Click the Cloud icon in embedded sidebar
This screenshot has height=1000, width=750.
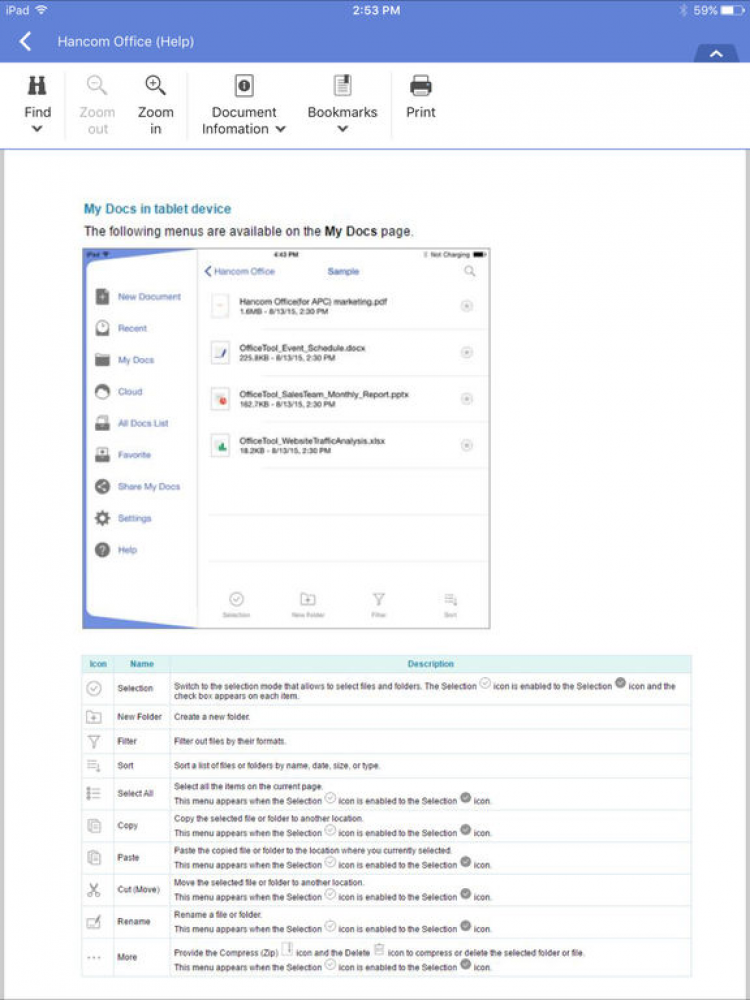point(102,392)
